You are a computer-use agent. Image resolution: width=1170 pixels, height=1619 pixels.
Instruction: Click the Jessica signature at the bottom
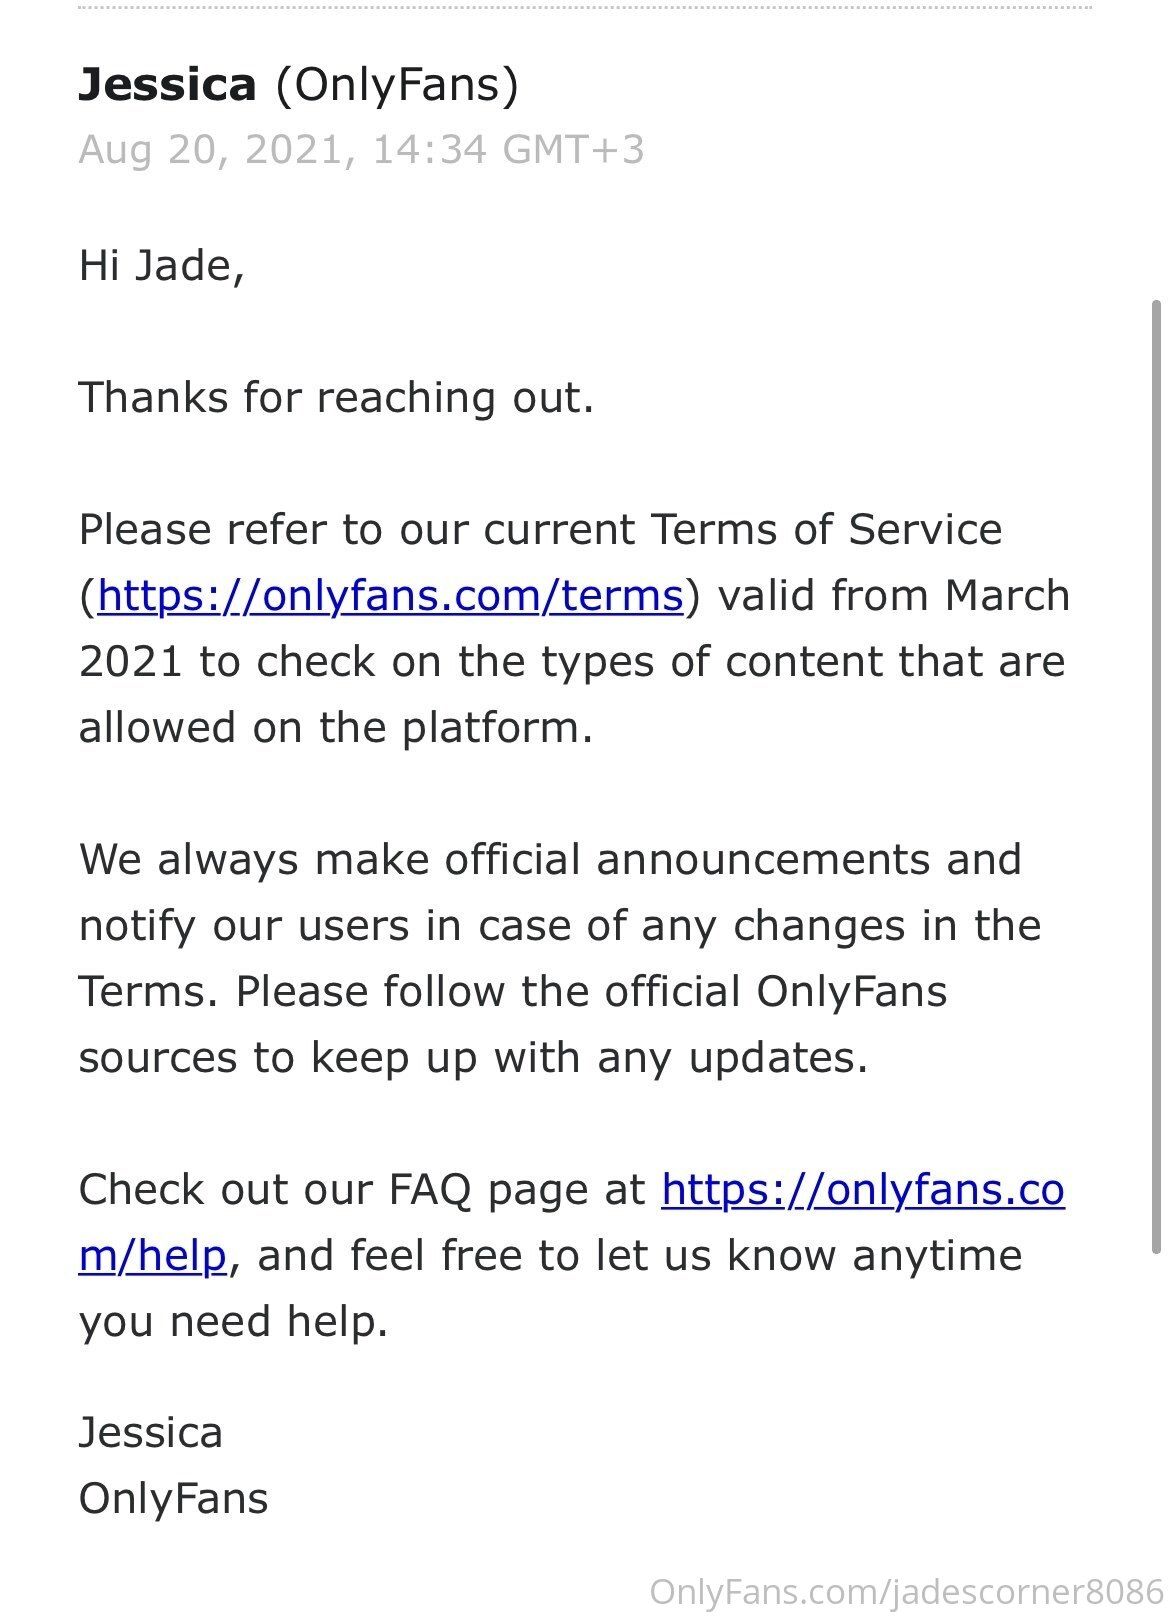click(x=151, y=1433)
